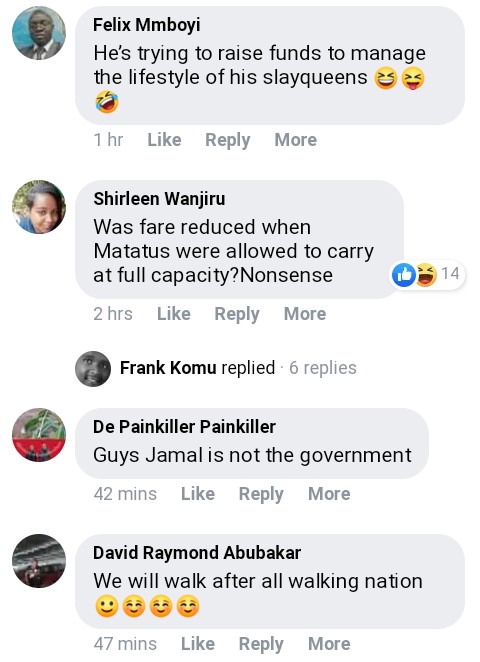The height and width of the screenshot is (662, 480).
Task: Open More options on Felix's comment
Action: [x=296, y=140]
